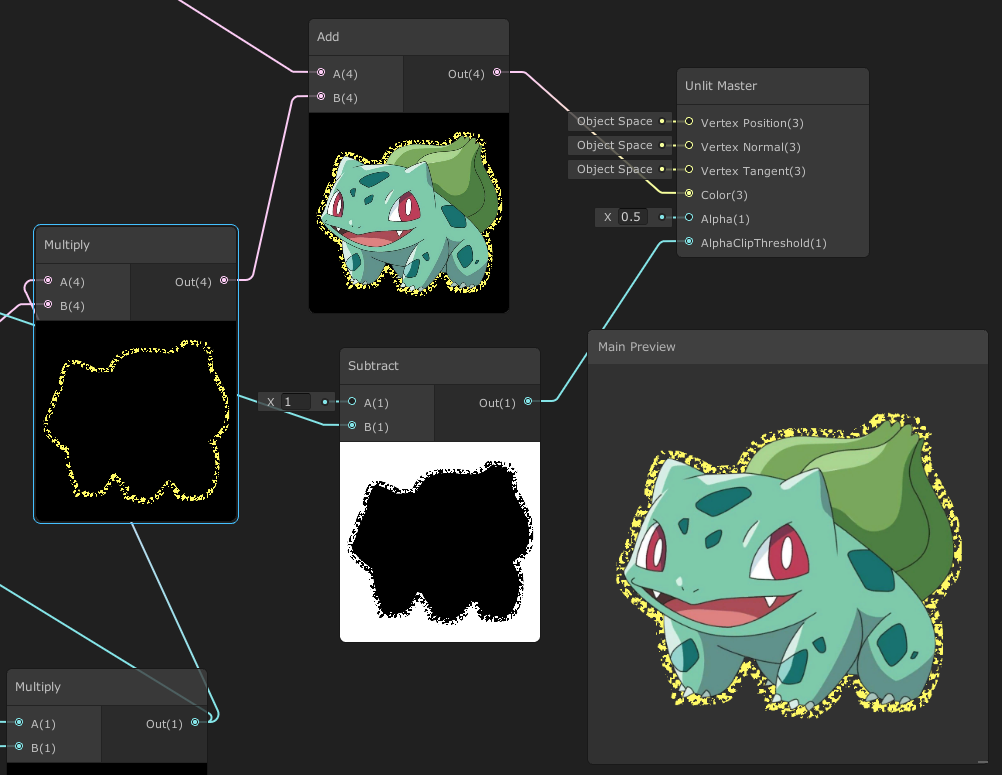Click Vertex Tangent(3) port on Unlit Master
Screen dimensions: 1002x775
pyautogui.click(x=689, y=169)
